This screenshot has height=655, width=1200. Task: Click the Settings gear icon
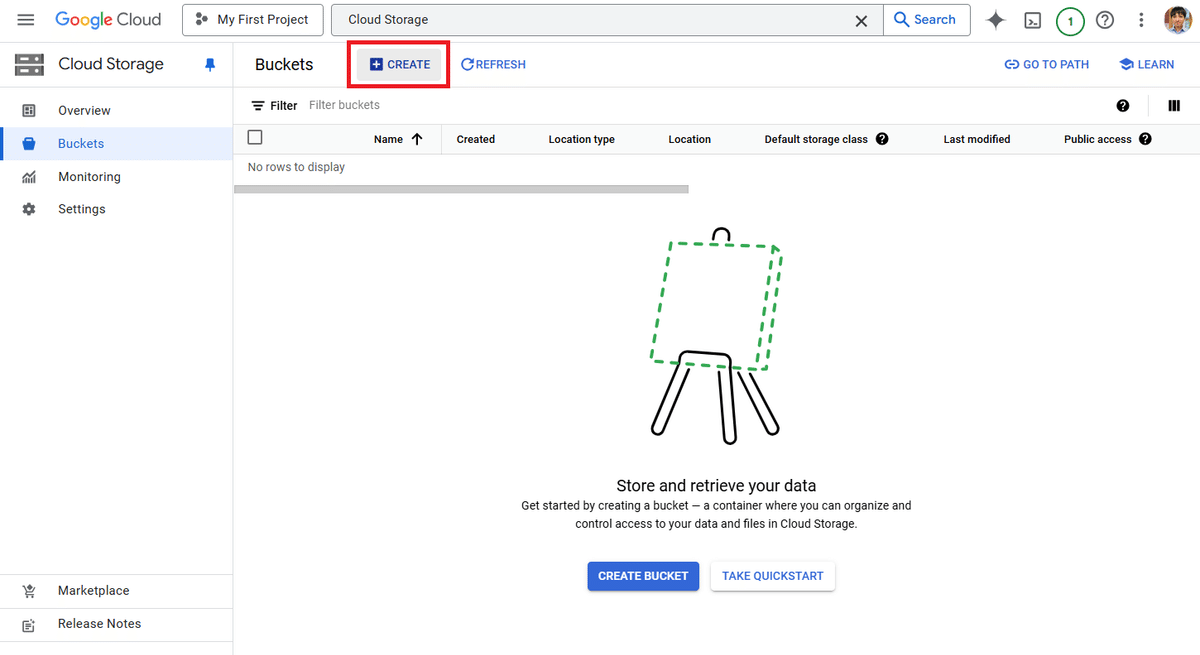pyautogui.click(x=29, y=209)
